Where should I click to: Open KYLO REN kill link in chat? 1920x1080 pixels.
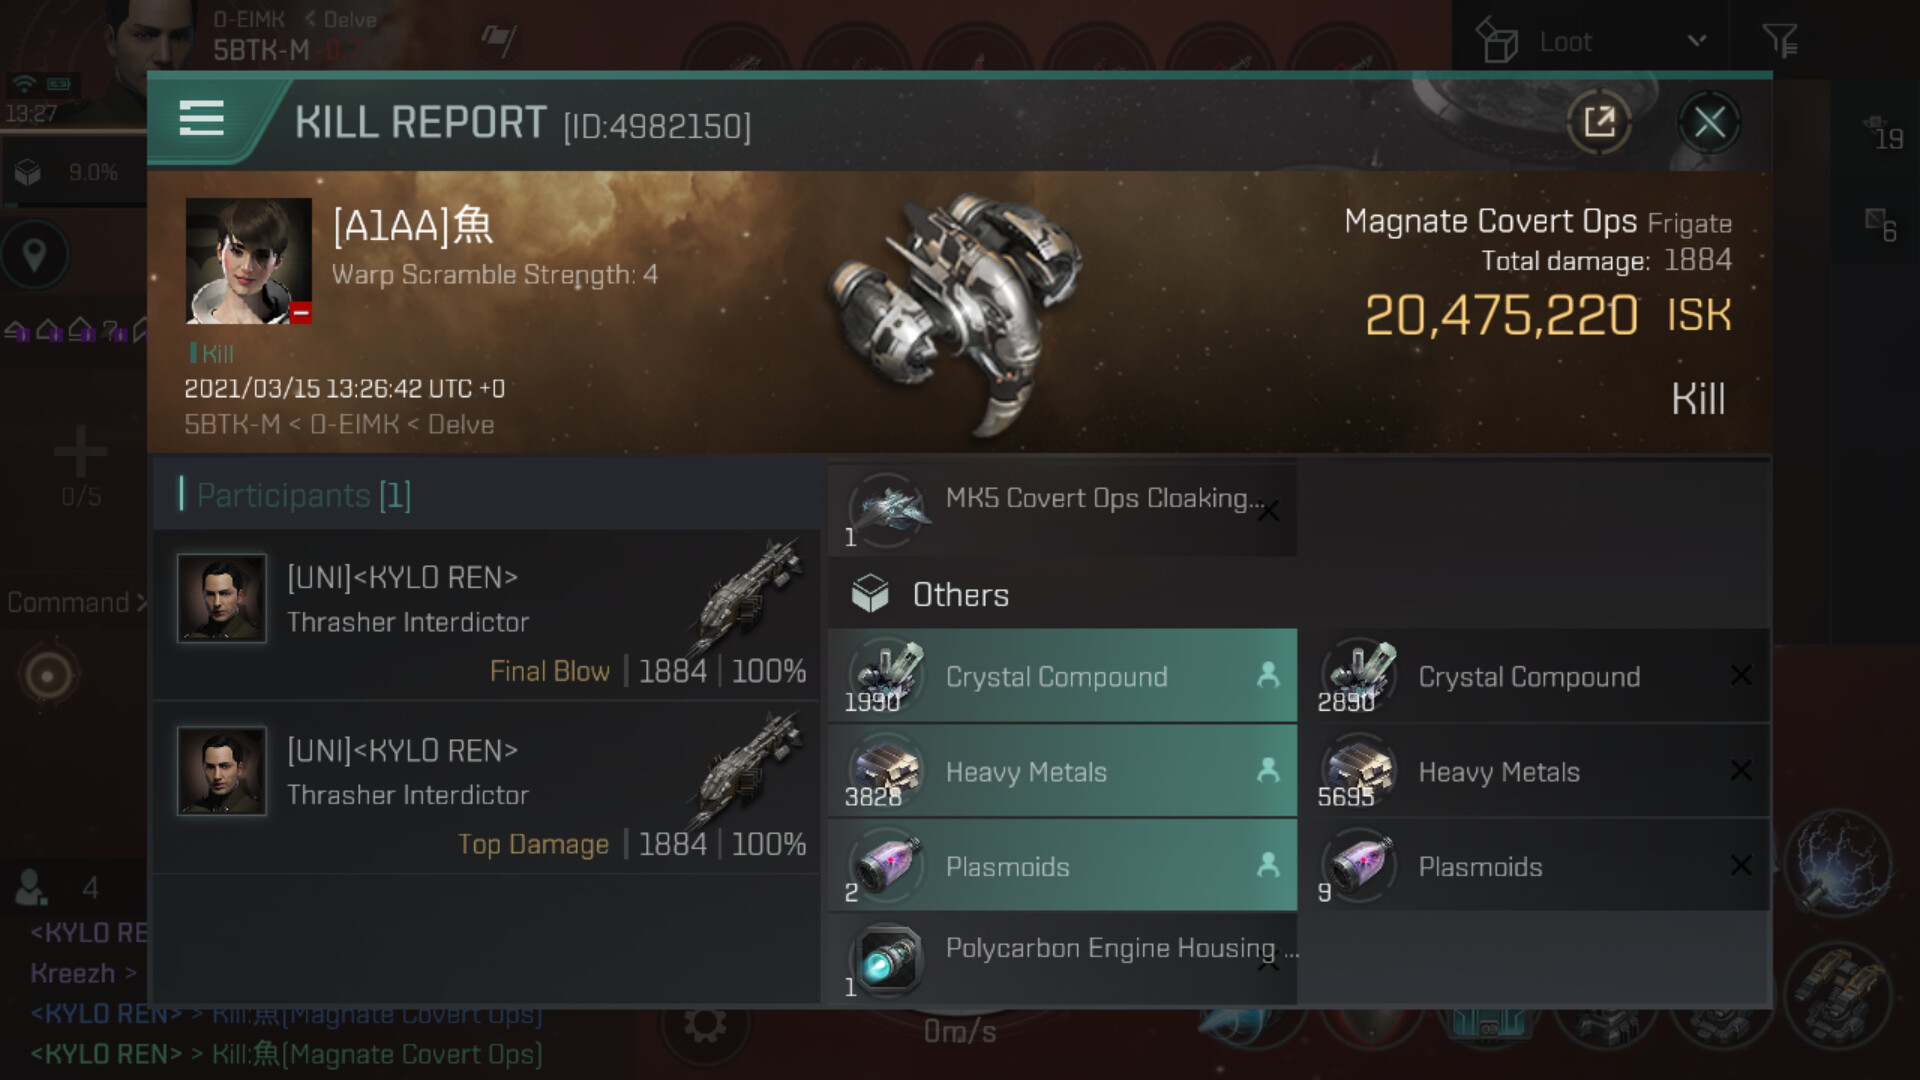(x=286, y=1054)
